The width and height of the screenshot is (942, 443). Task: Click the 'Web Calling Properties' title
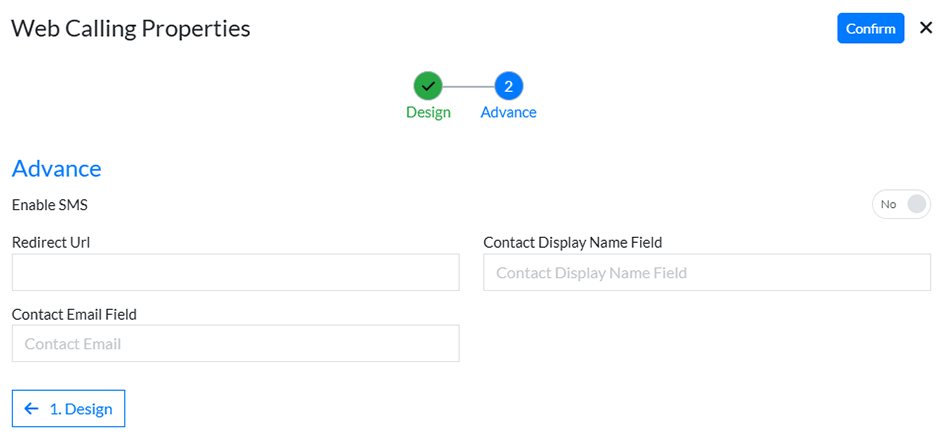point(130,28)
